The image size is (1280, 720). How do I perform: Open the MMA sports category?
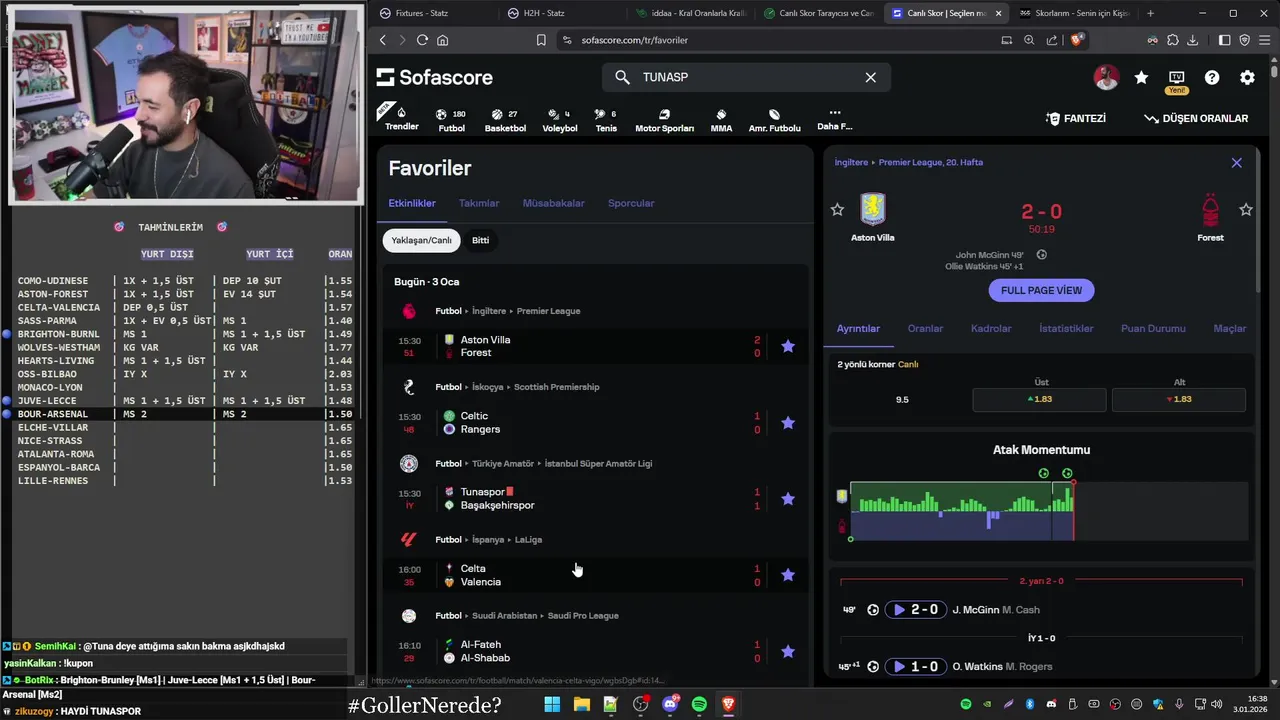[721, 120]
